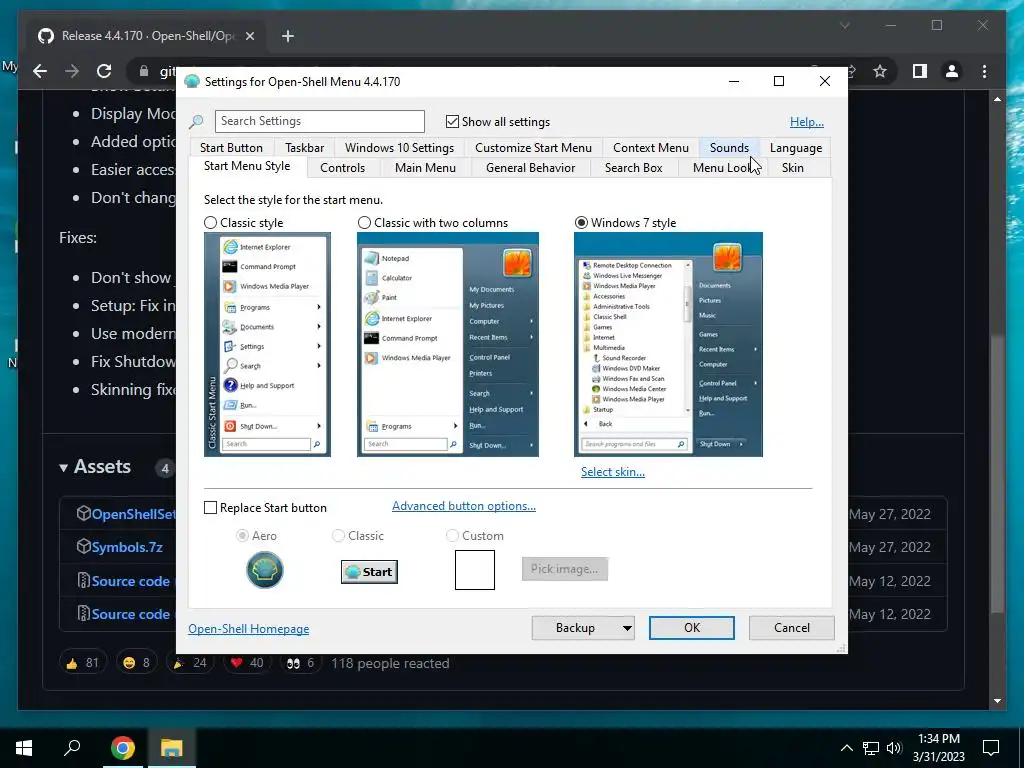Select the Windows 7 style radio button
The width and height of the screenshot is (1024, 768).
pyautogui.click(x=581, y=223)
